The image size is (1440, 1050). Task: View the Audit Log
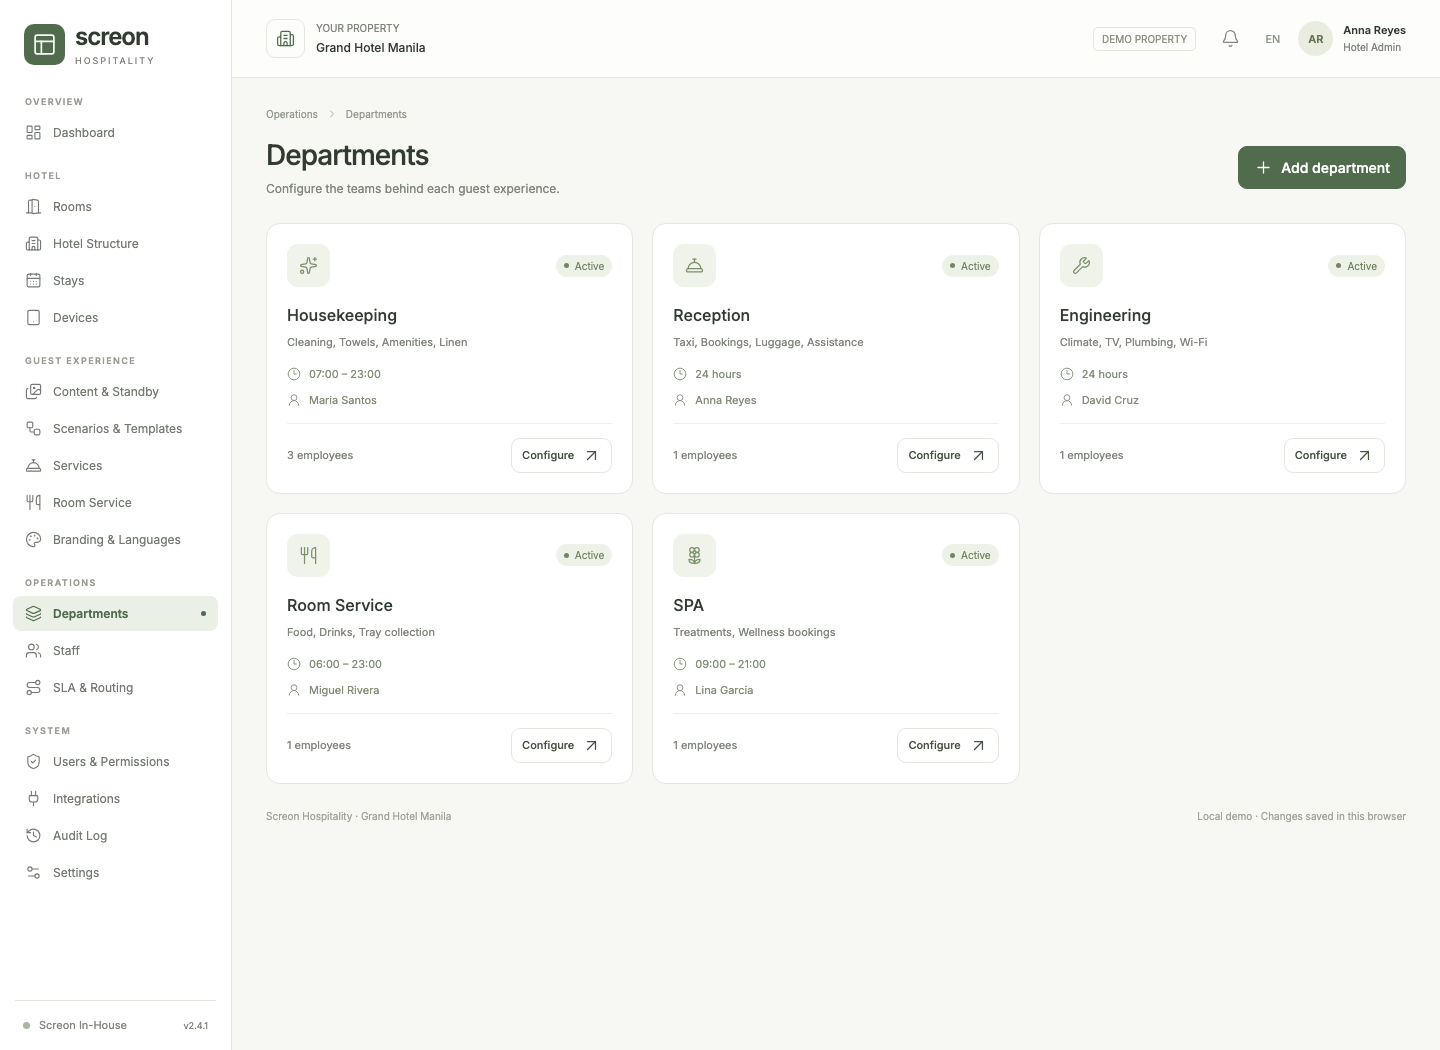(115, 836)
